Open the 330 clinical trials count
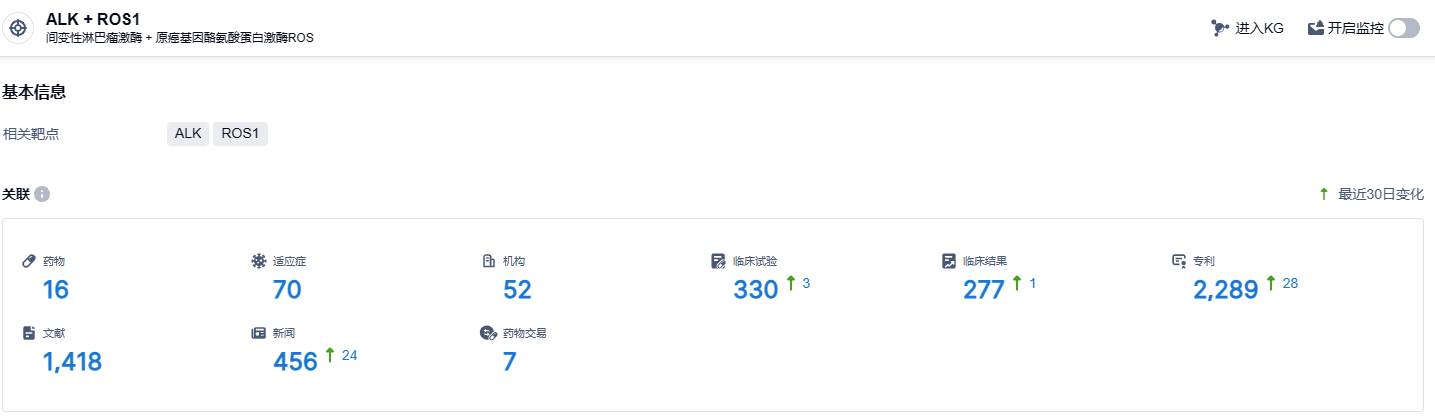Image resolution: width=1435 pixels, height=419 pixels. (755, 290)
